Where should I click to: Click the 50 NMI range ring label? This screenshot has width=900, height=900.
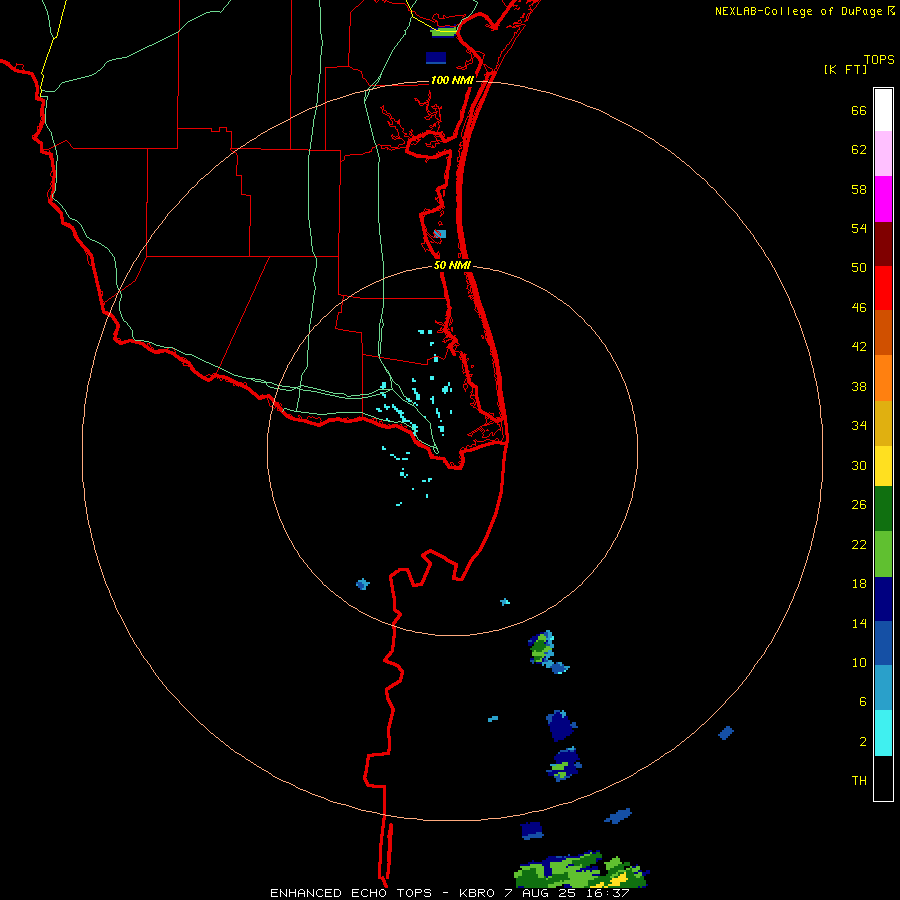[x=452, y=265]
